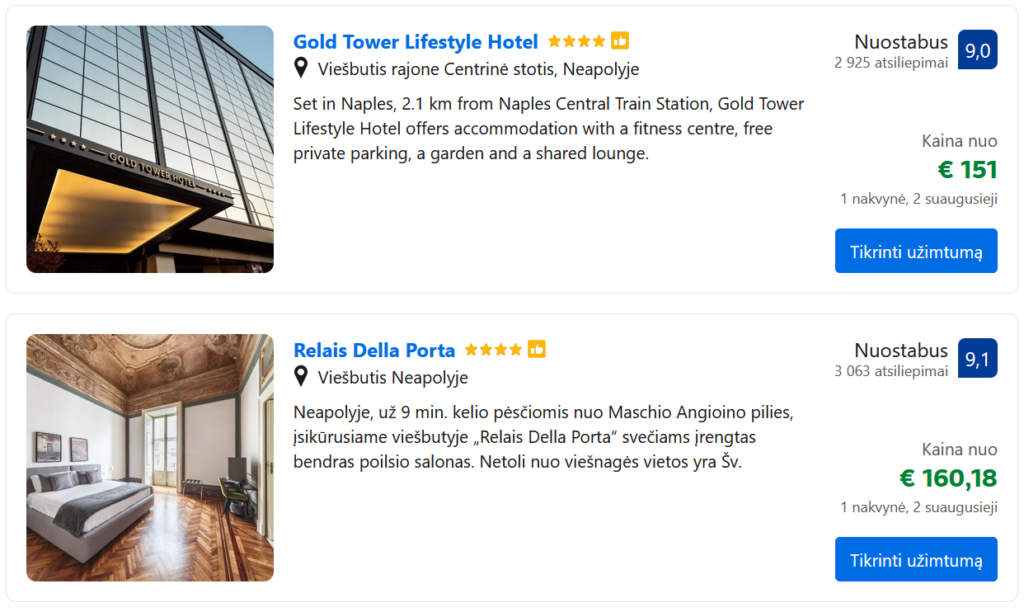Click the Viešbutis Neapolyje location text
1024x612 pixels.
[393, 377]
